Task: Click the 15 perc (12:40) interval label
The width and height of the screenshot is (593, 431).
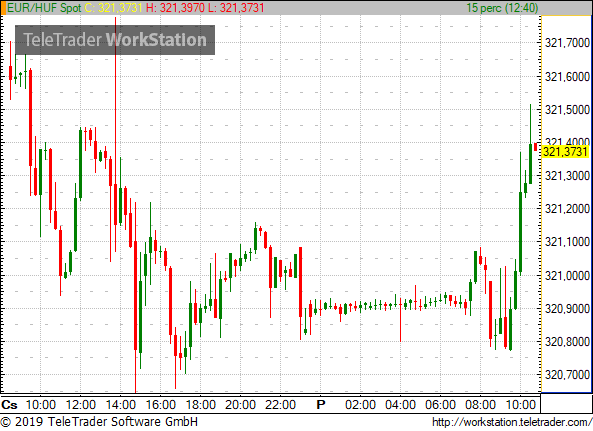Action: [x=502, y=8]
